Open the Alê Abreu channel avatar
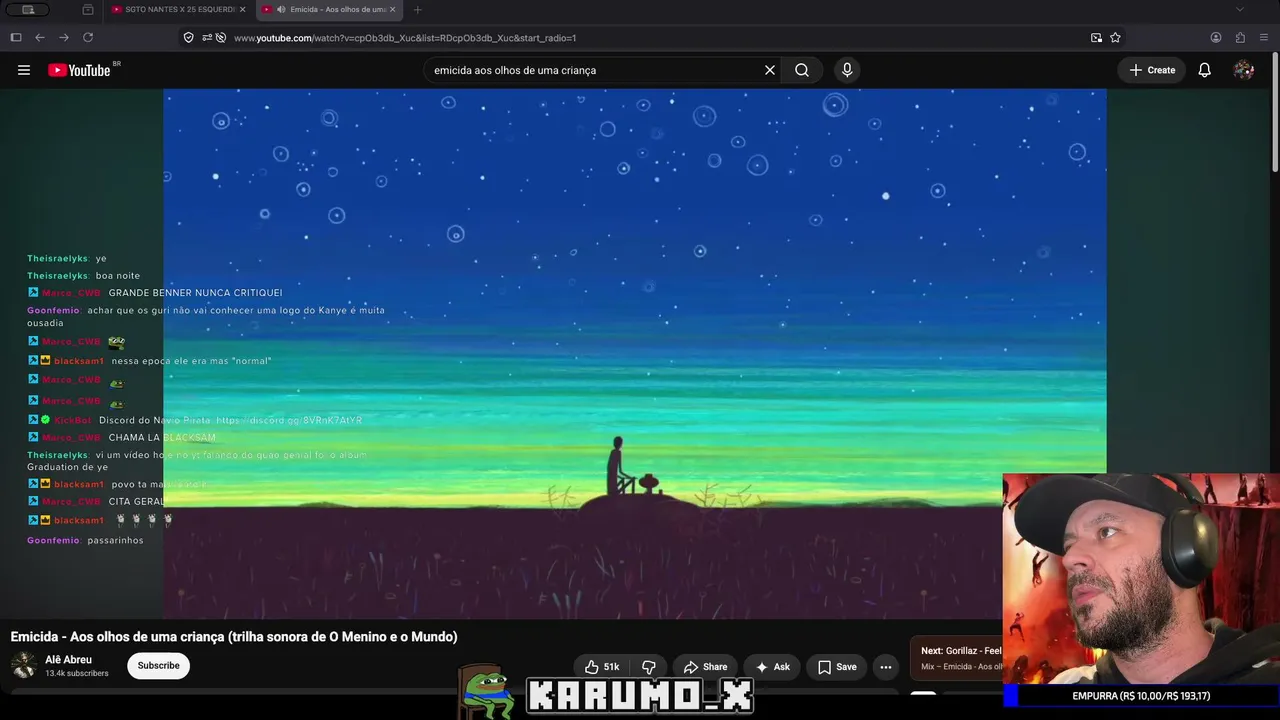 pos(24,666)
